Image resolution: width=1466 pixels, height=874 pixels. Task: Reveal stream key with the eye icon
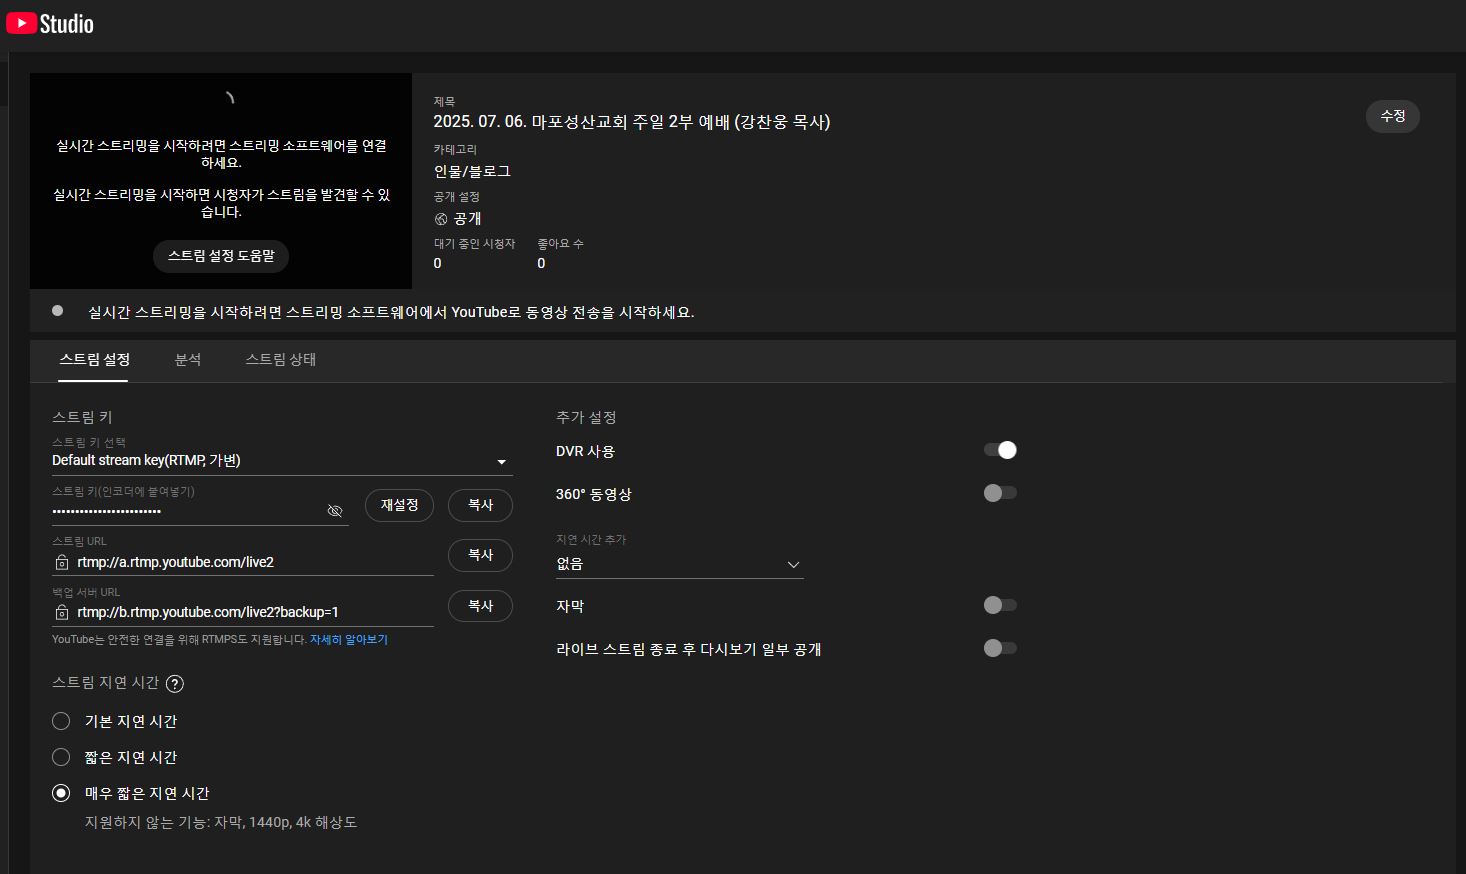point(335,511)
